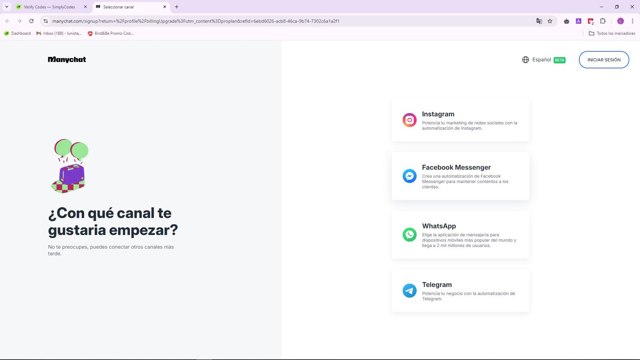
Task: Click the balloons suitcase illustration
Action: pos(70,166)
